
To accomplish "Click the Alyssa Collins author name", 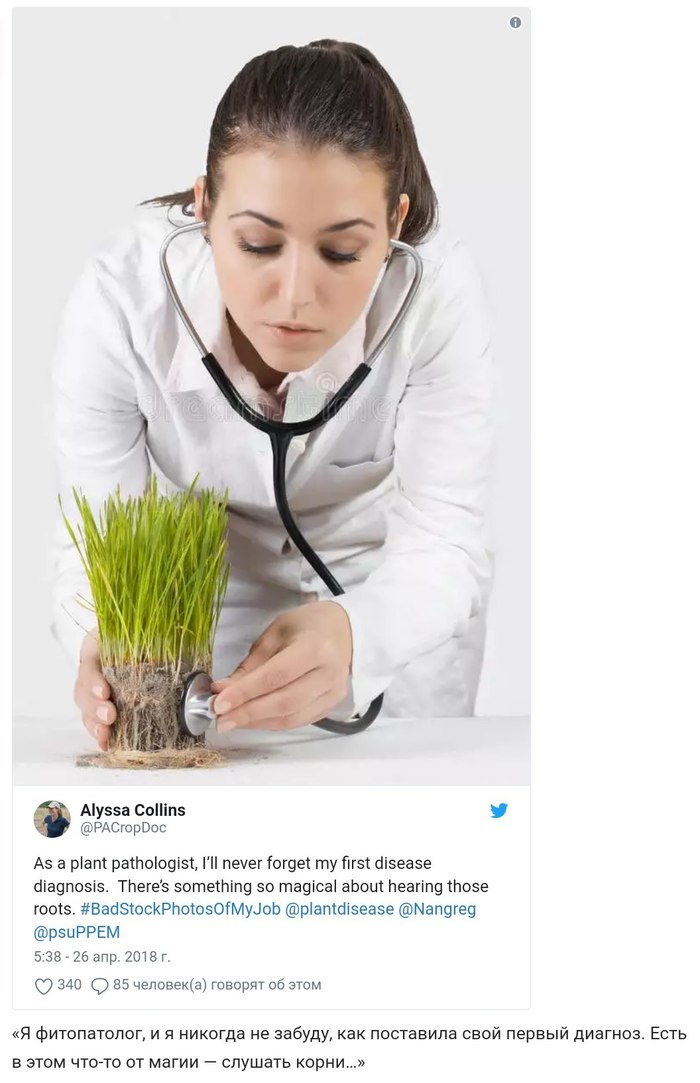I will [x=133, y=810].
